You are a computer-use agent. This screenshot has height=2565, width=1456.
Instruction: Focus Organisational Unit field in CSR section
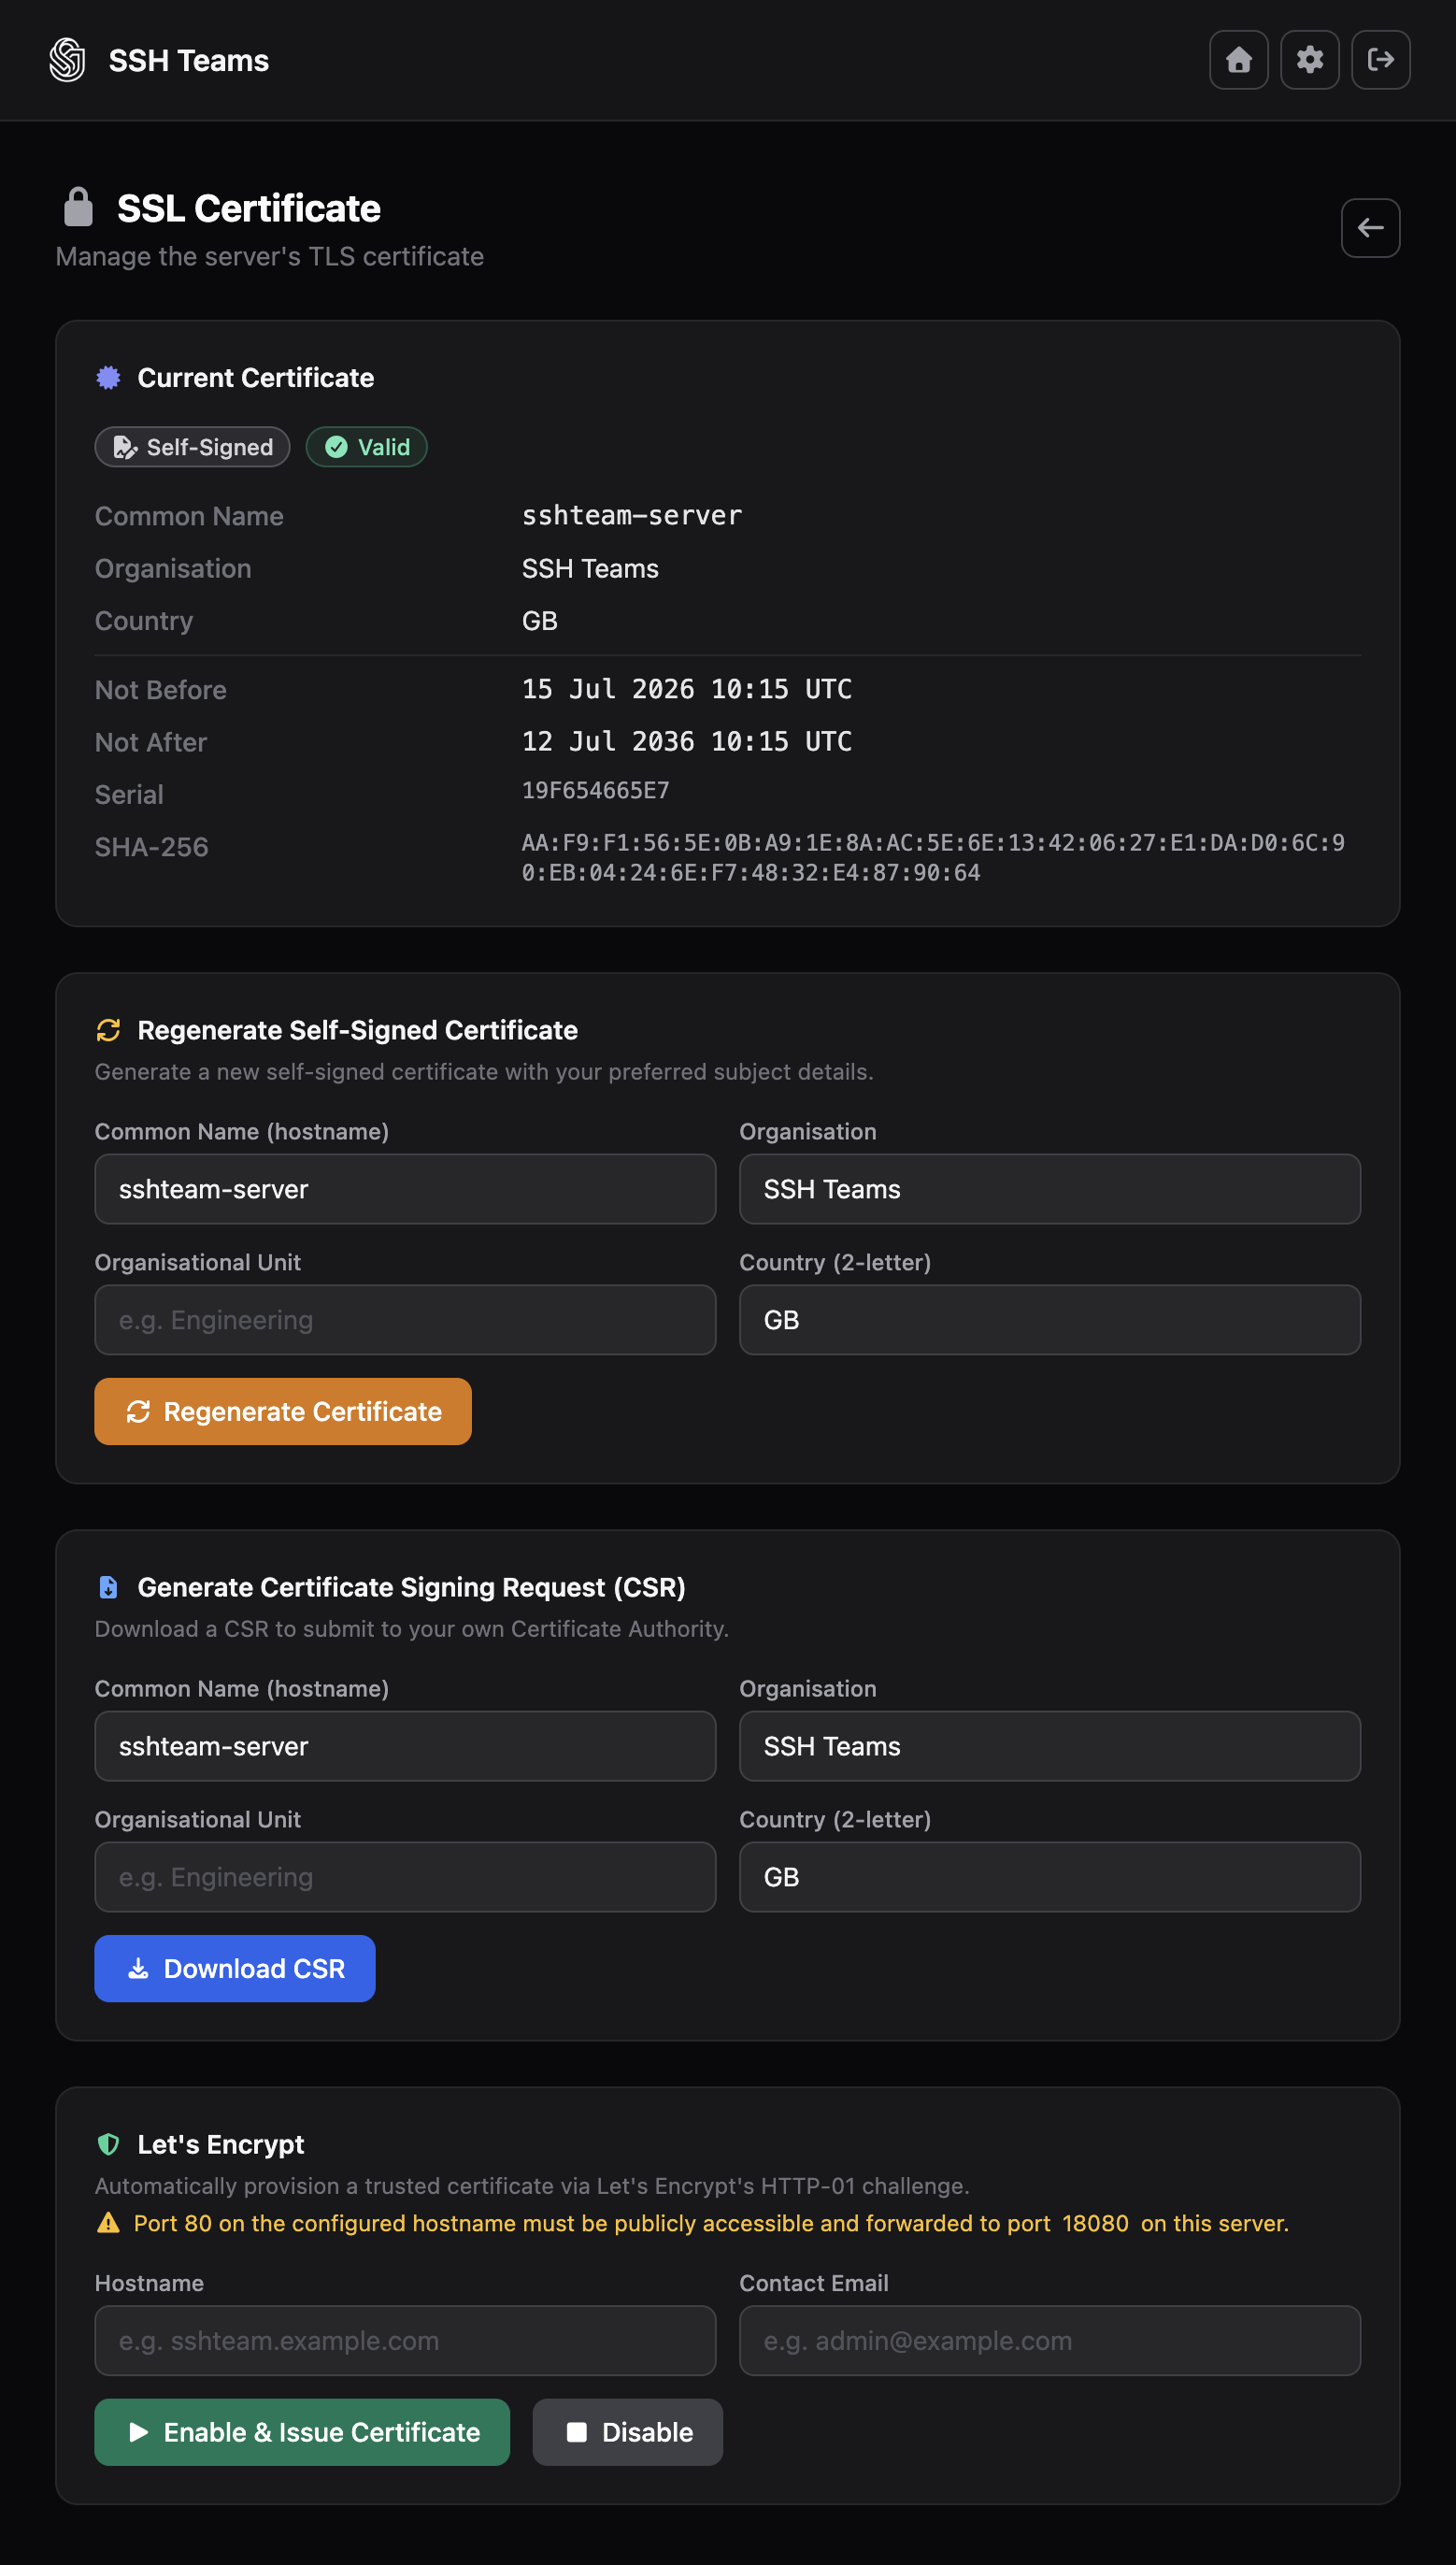[405, 1877]
